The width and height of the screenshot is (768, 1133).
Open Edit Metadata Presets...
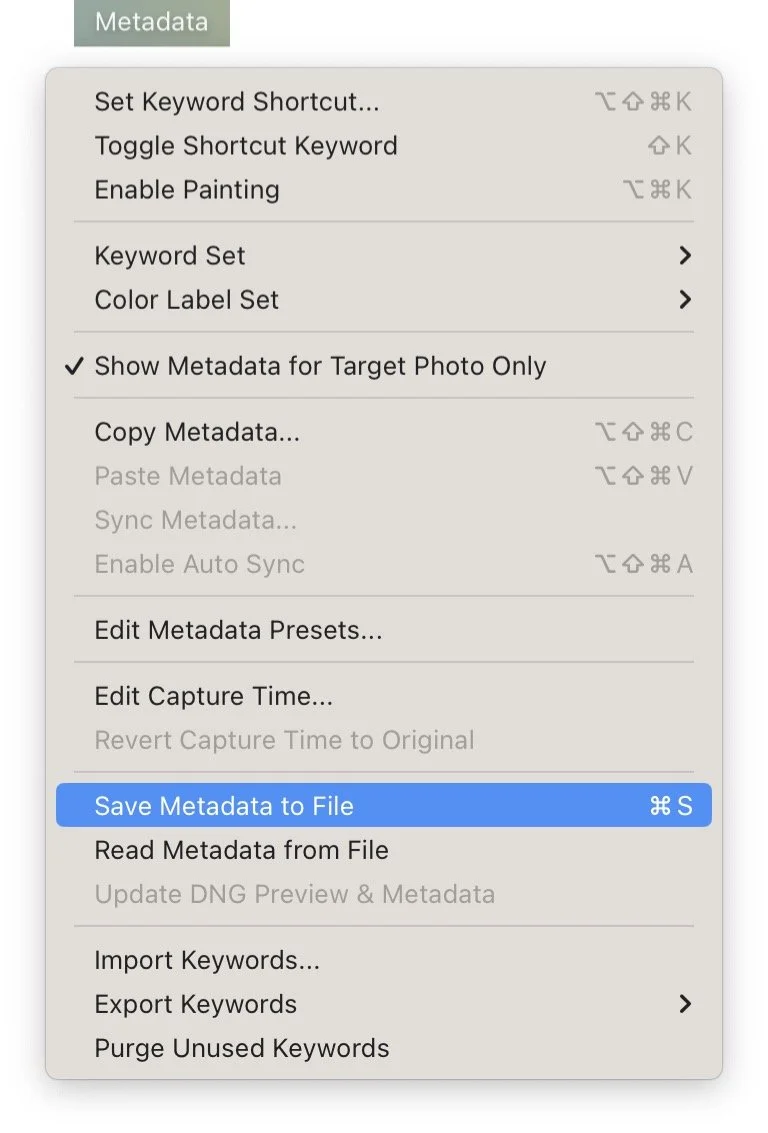tap(238, 630)
